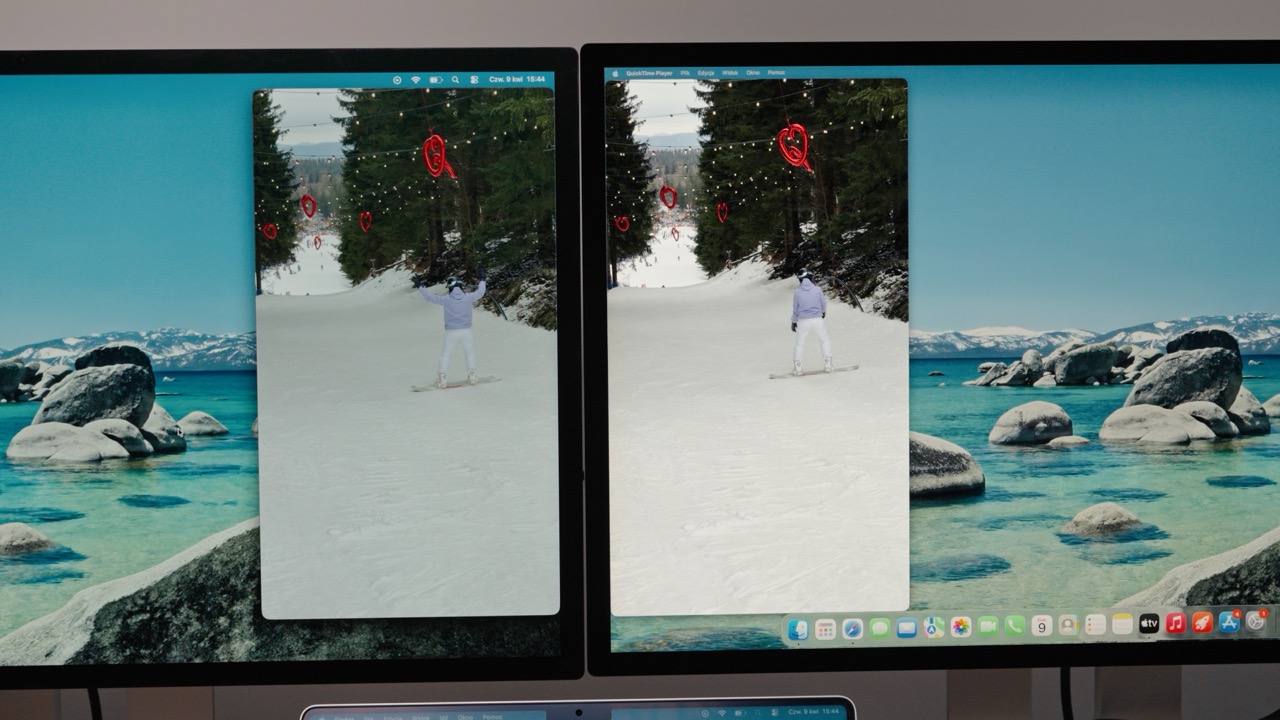Image resolution: width=1280 pixels, height=720 pixels.
Task: Launch Safari from the Dock
Action: (852, 628)
